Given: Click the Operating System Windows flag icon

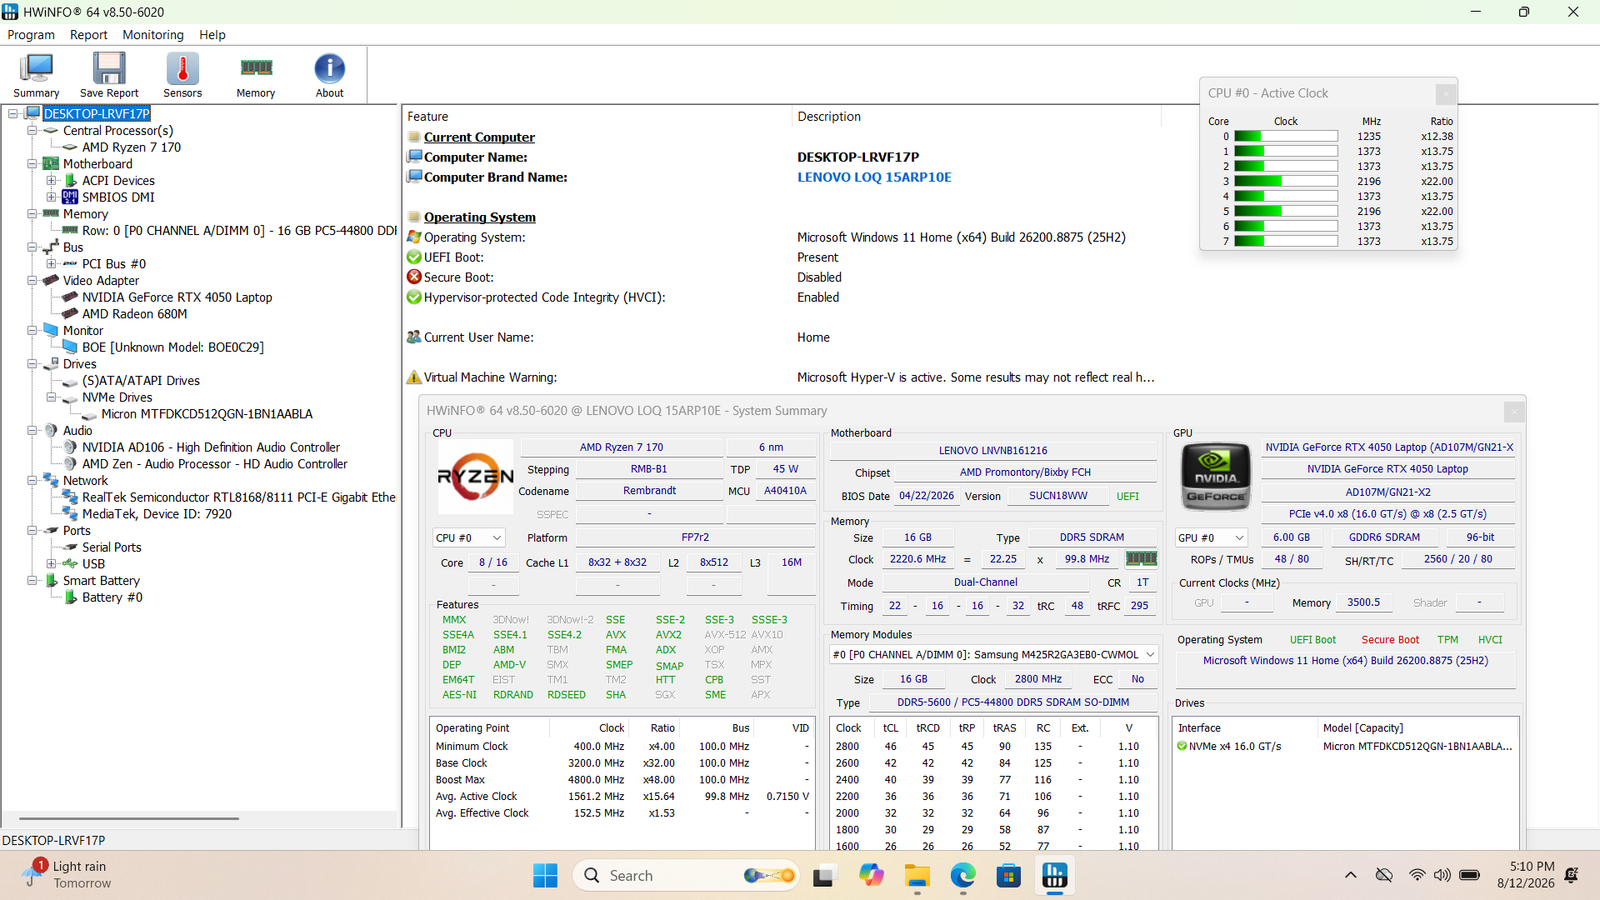Looking at the screenshot, I should point(414,237).
